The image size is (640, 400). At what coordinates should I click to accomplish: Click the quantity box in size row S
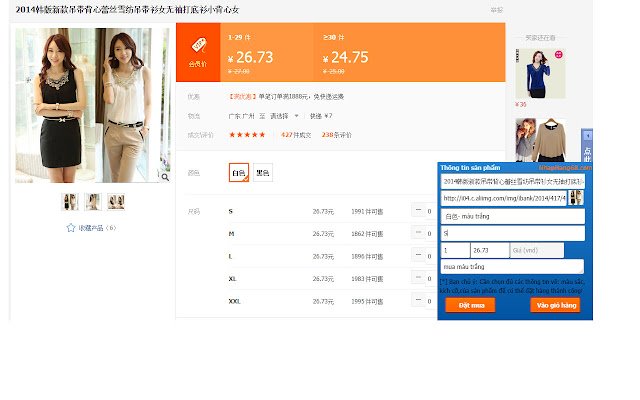(x=431, y=211)
